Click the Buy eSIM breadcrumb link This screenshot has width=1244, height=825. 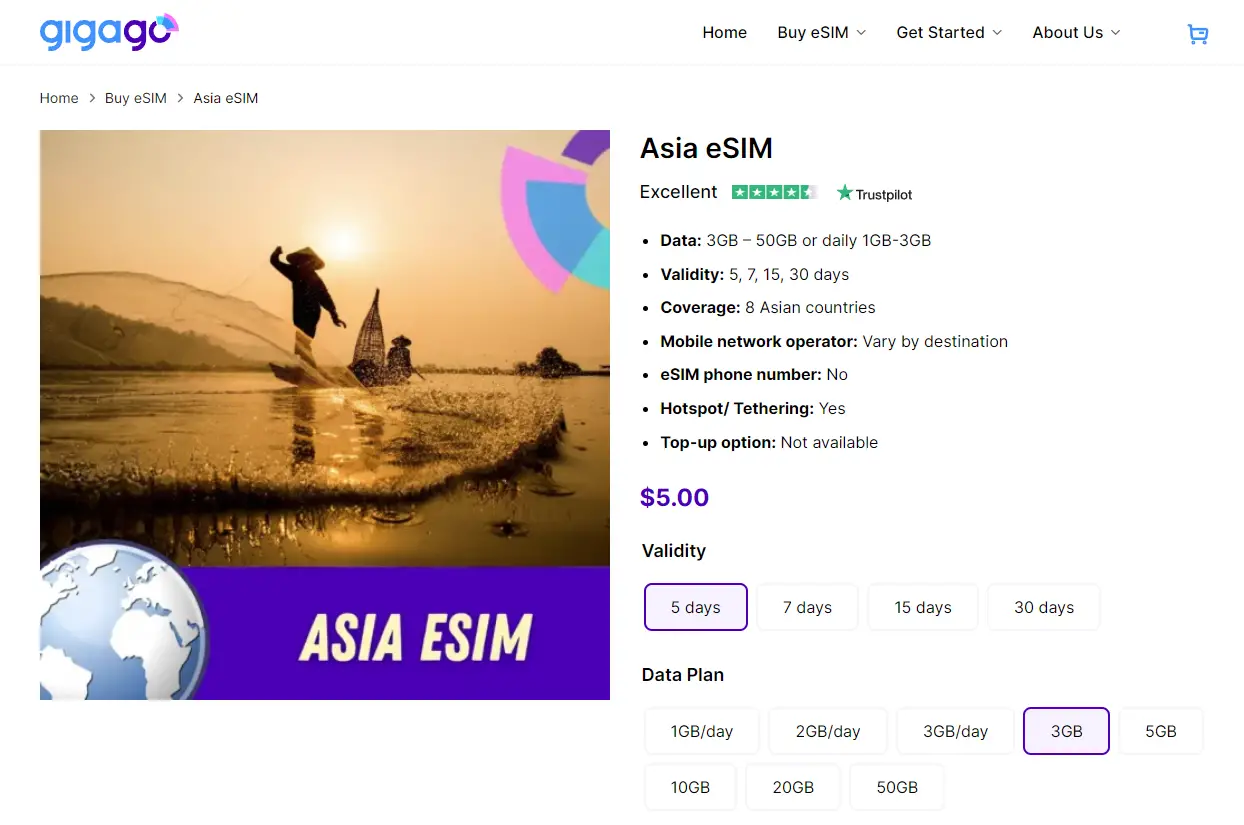[136, 98]
